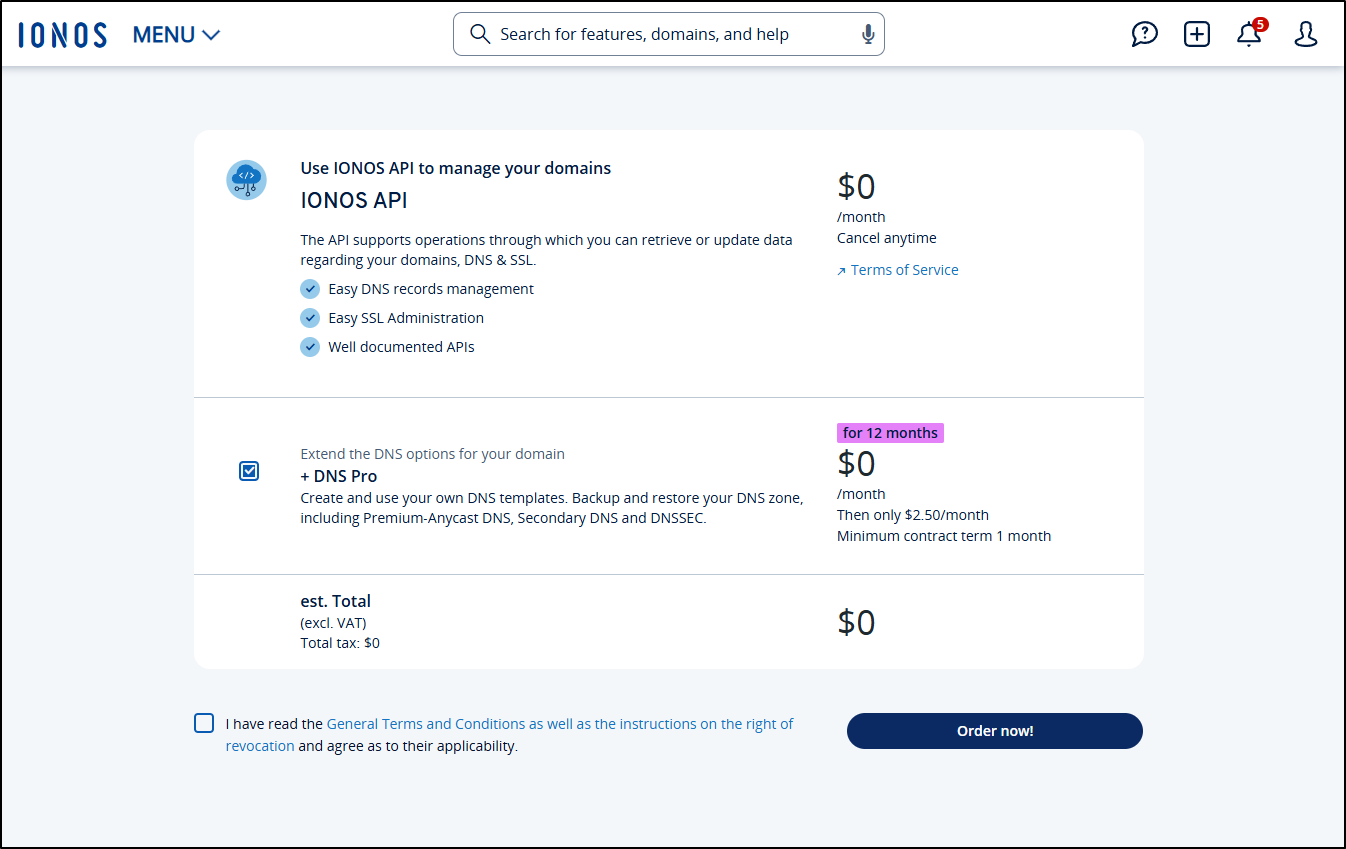The image size is (1346, 849).
Task: Untick the DNS Pro checkbox
Action: coord(249,471)
